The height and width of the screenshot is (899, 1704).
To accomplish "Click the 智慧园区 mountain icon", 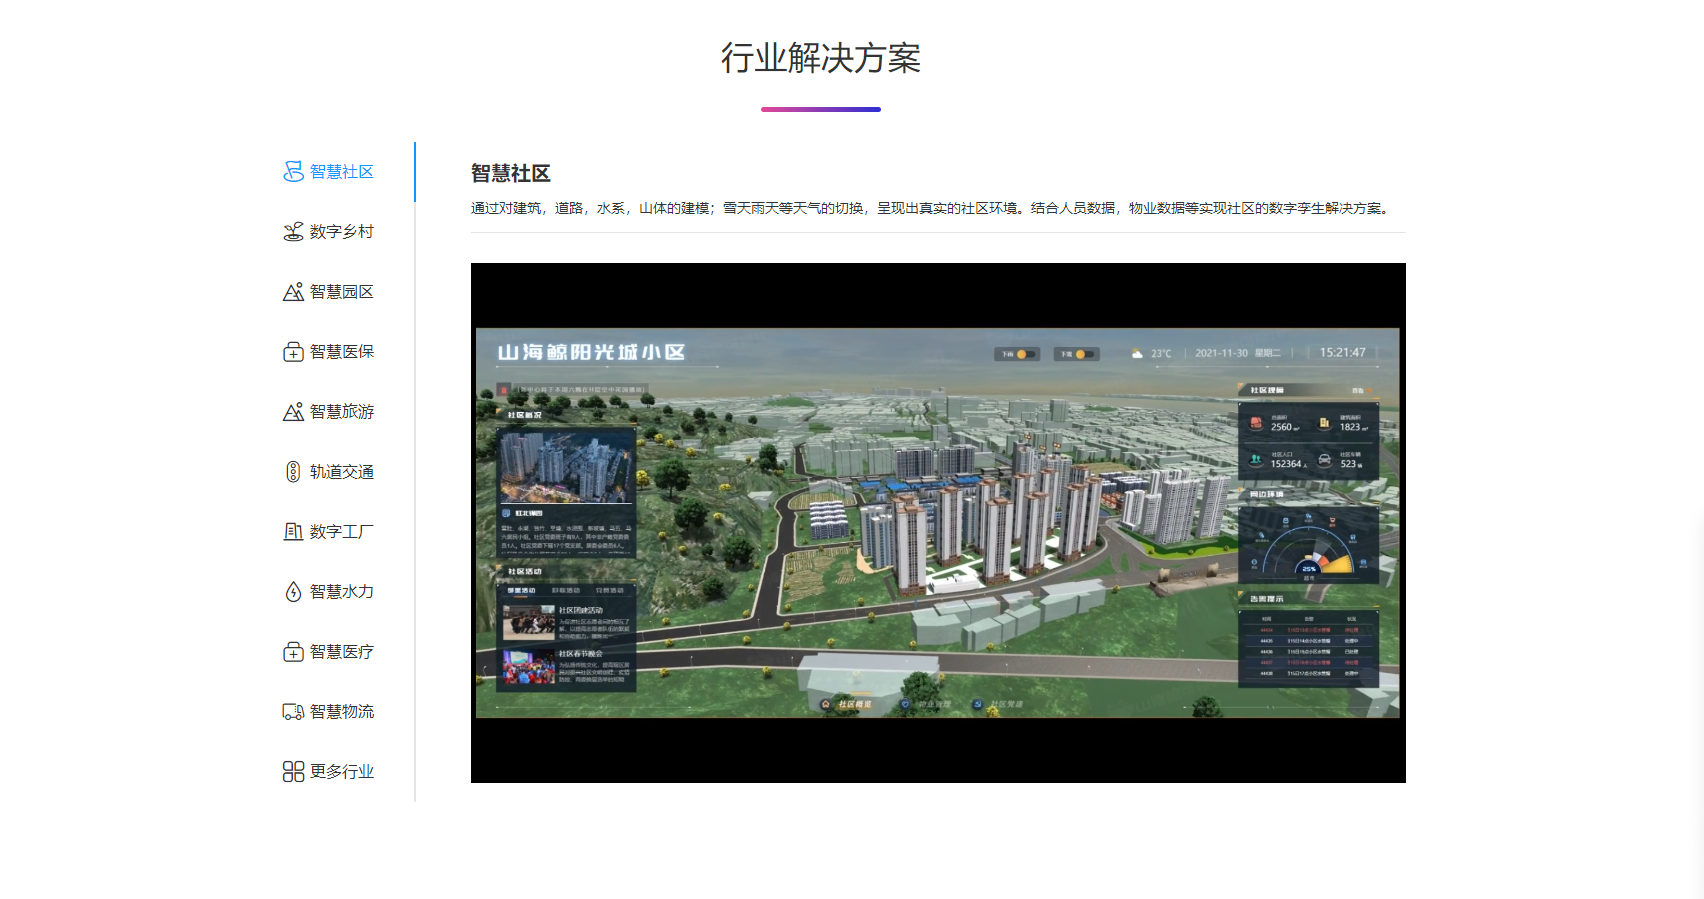I will 293,292.
